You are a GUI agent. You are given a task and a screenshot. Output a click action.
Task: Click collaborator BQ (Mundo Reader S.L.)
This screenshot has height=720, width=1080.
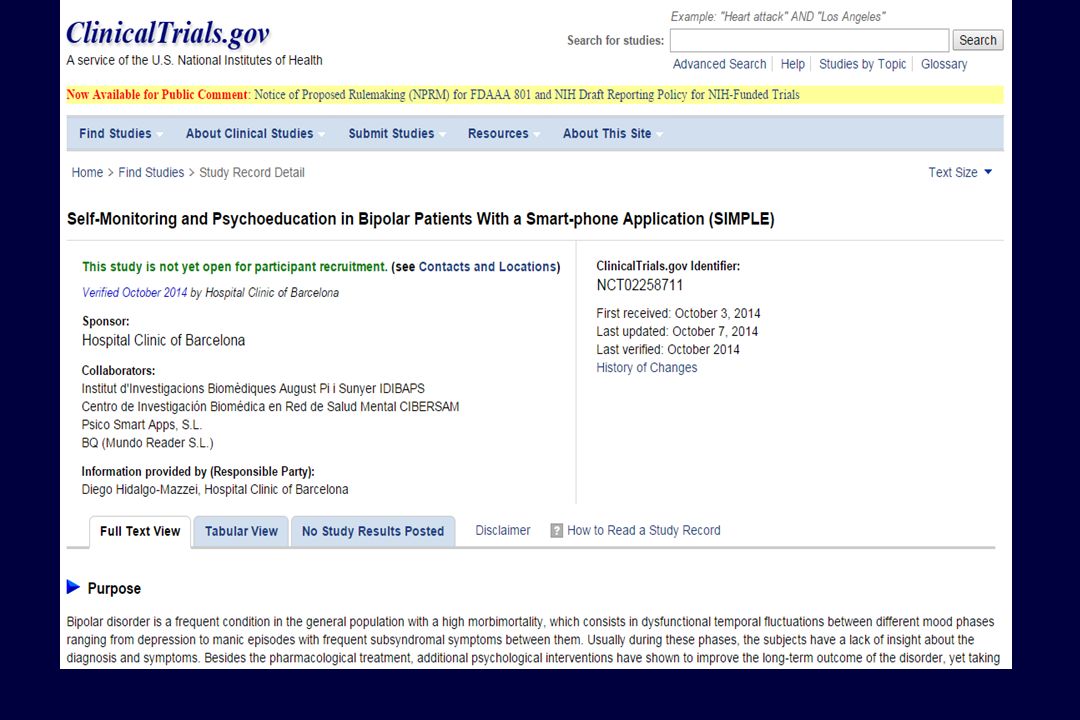coord(147,443)
